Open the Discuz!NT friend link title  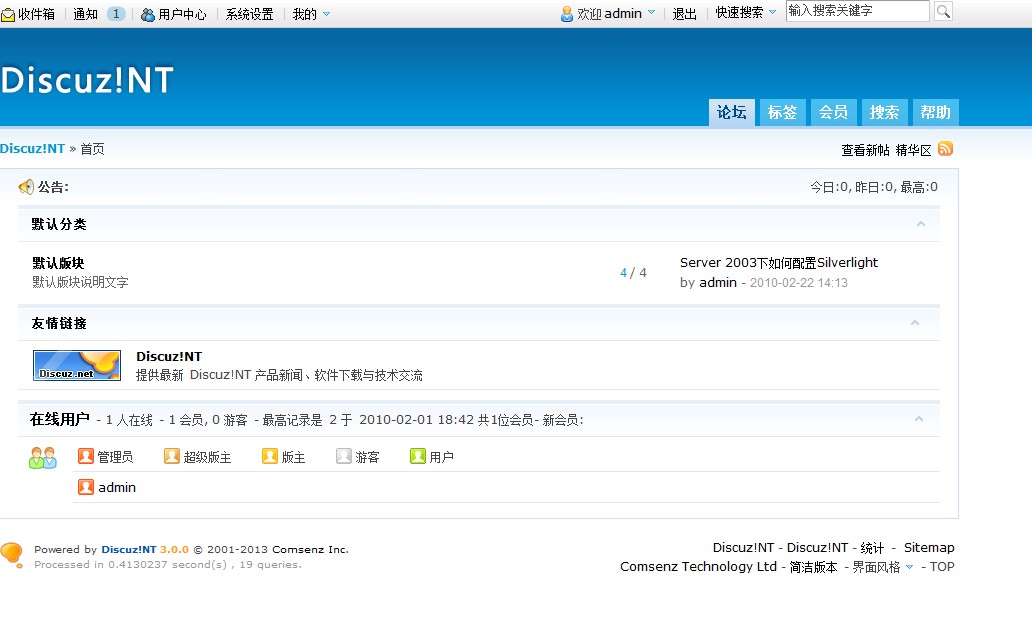coord(169,357)
